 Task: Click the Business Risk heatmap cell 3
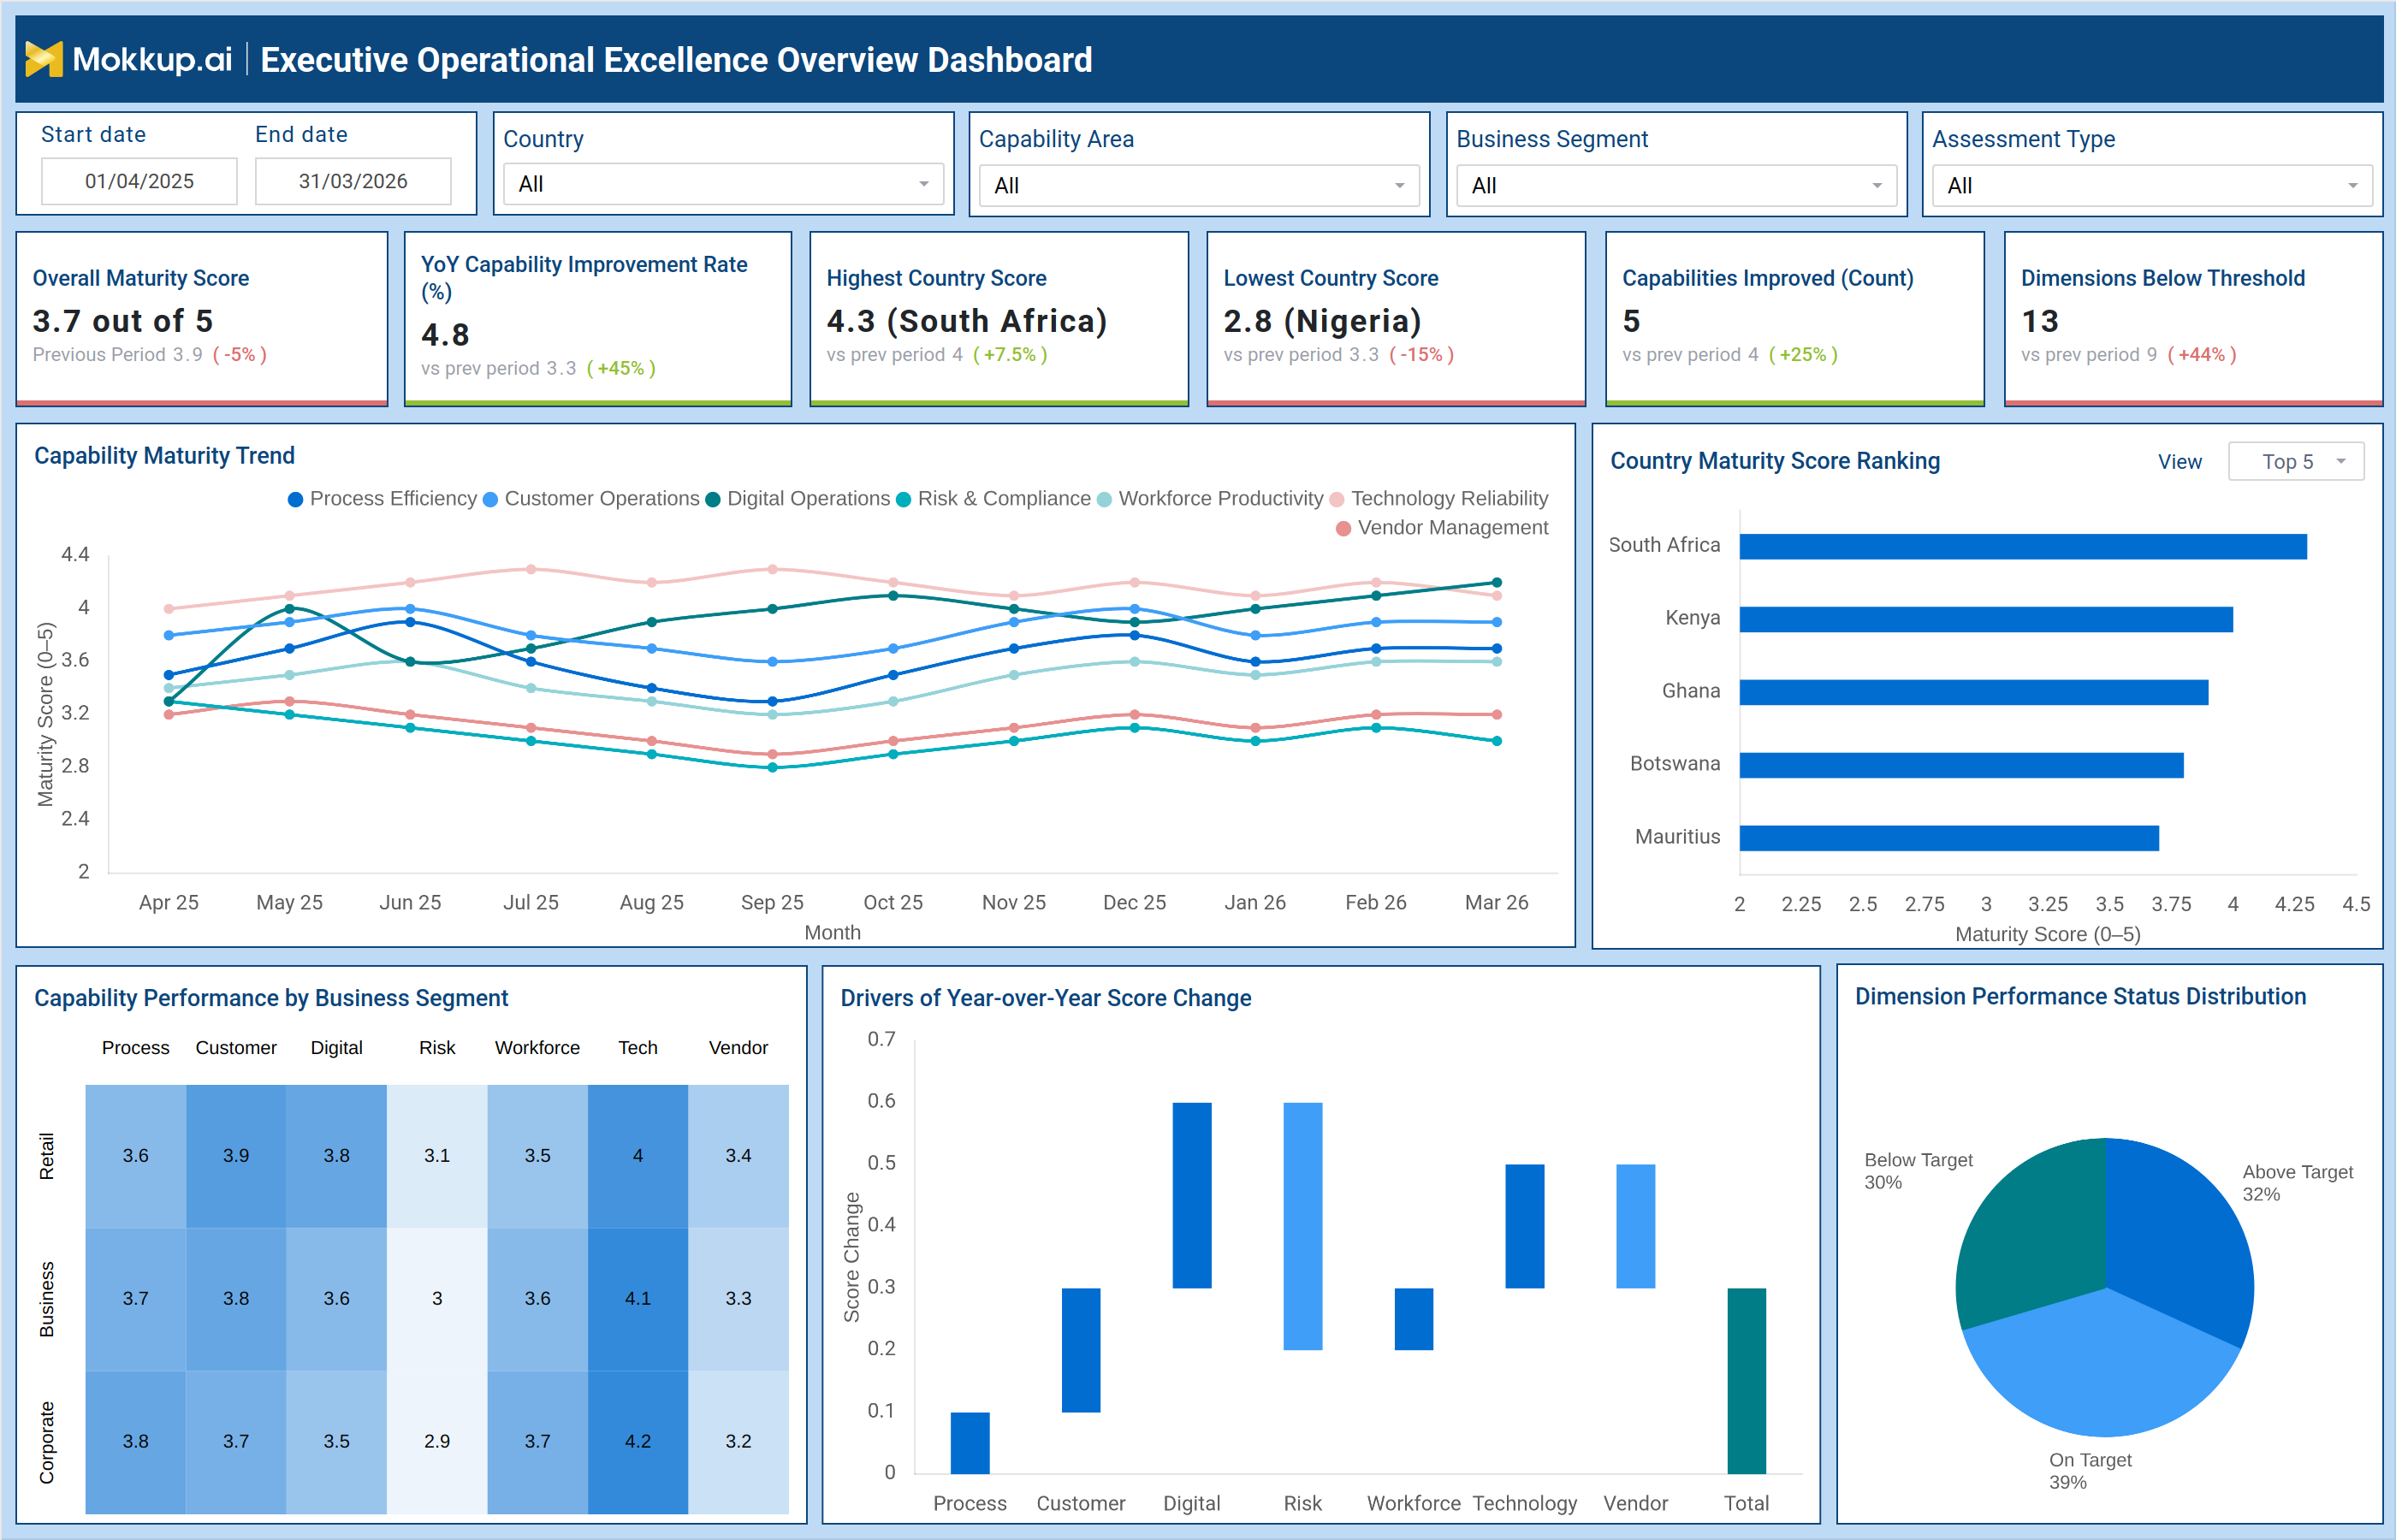point(437,1298)
